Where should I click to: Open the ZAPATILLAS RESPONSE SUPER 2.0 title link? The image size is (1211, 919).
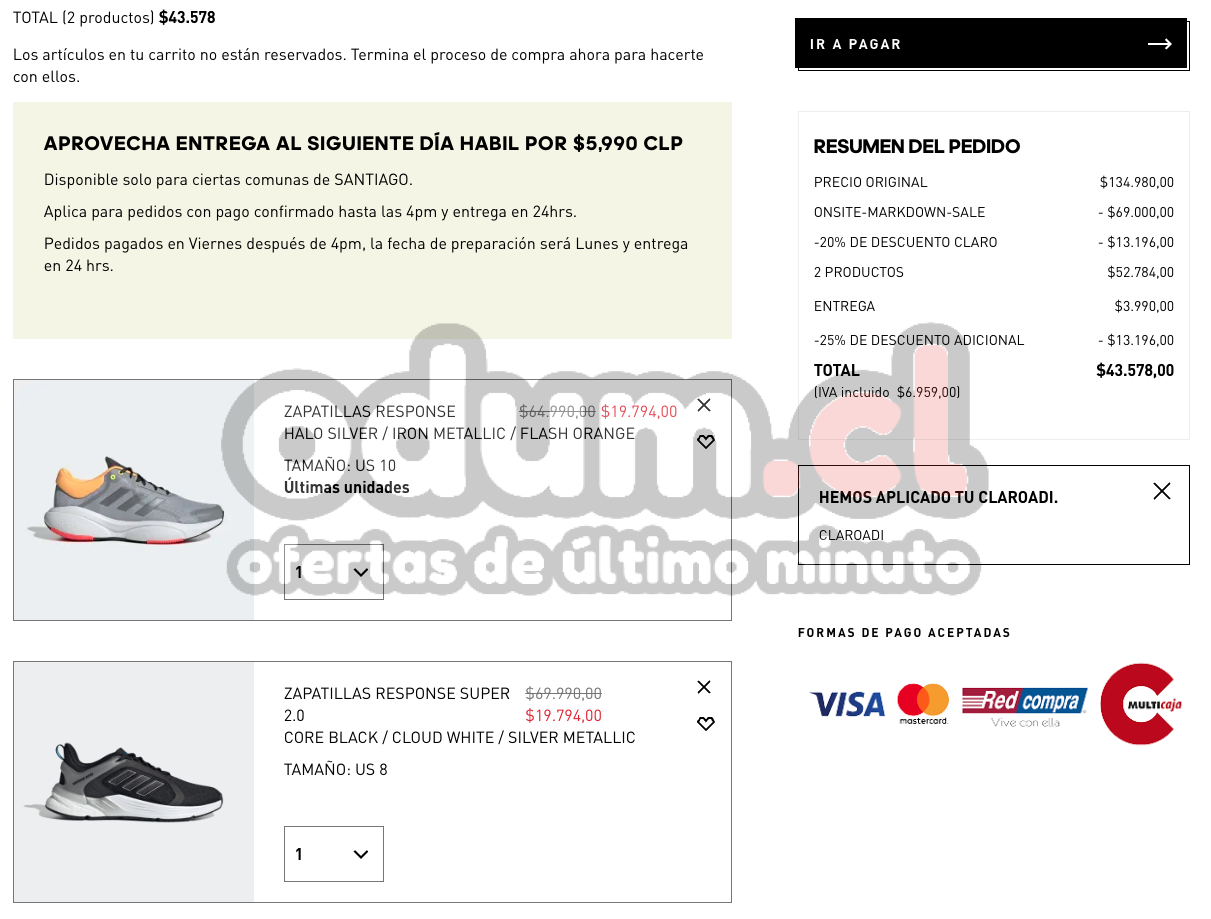(397, 704)
